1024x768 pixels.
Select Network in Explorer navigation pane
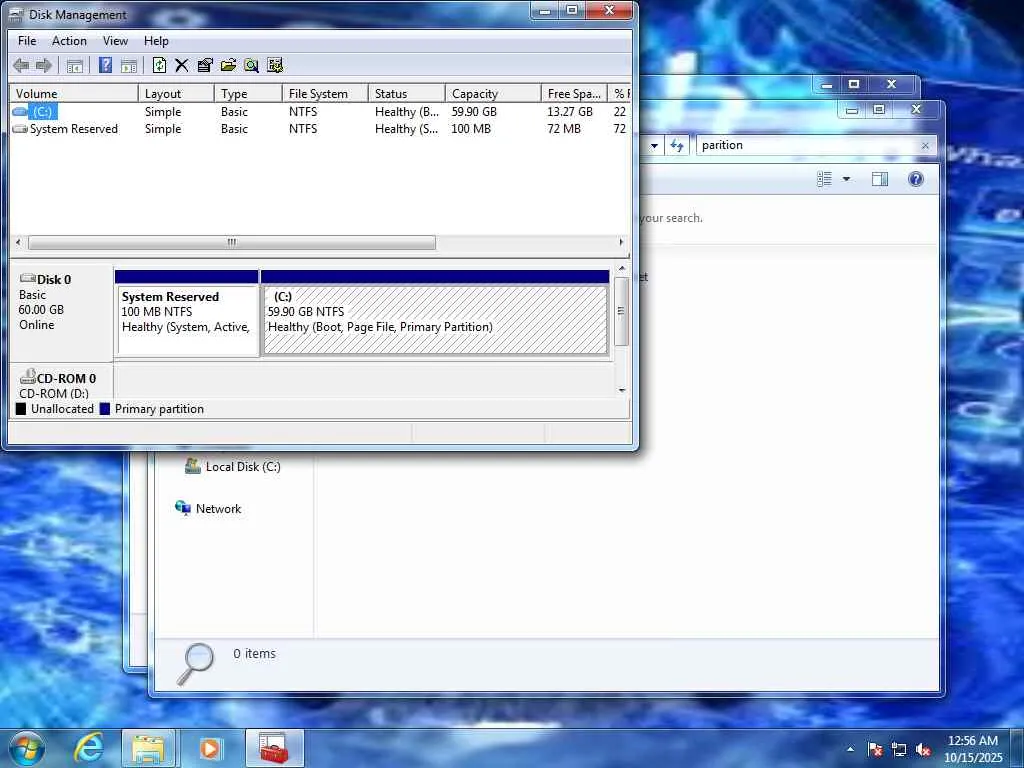tap(208, 508)
